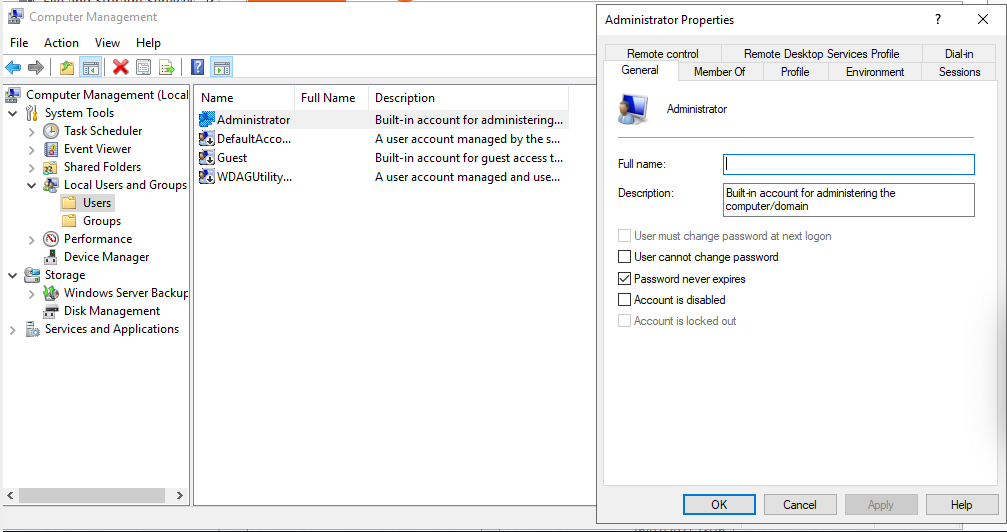
Task: Click inside the Full name field
Action: click(848, 164)
